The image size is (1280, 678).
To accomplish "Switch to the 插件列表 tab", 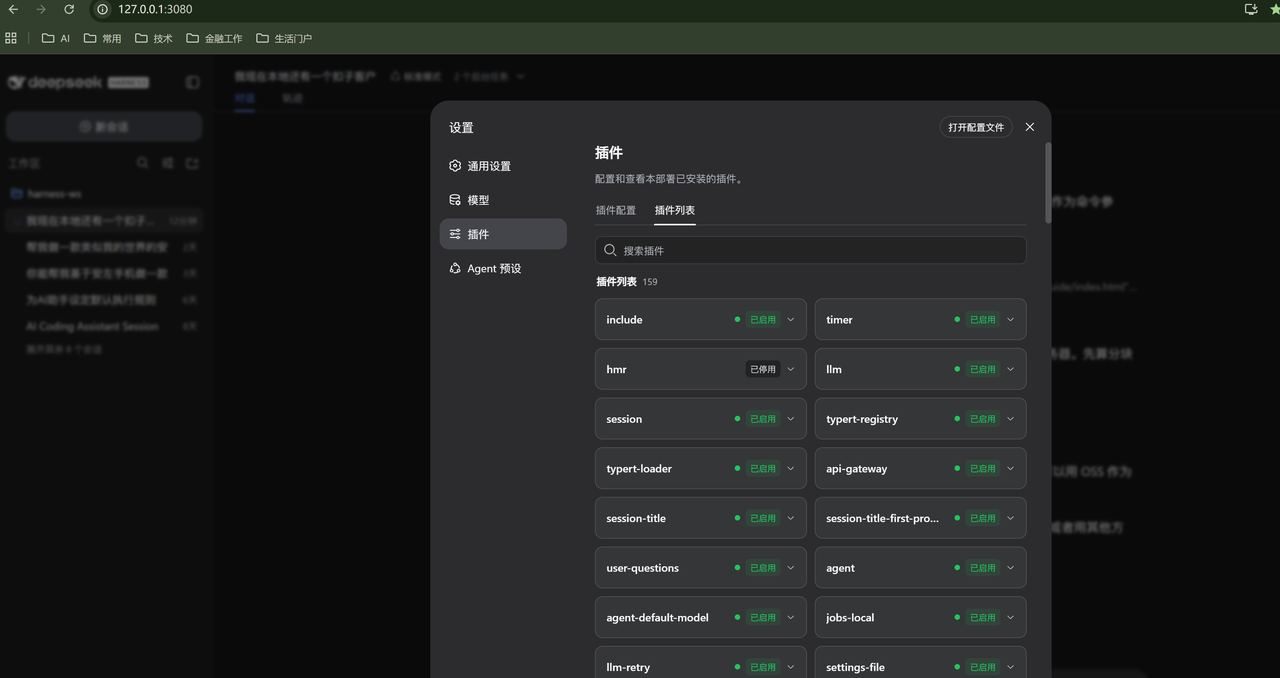I will 675,210.
